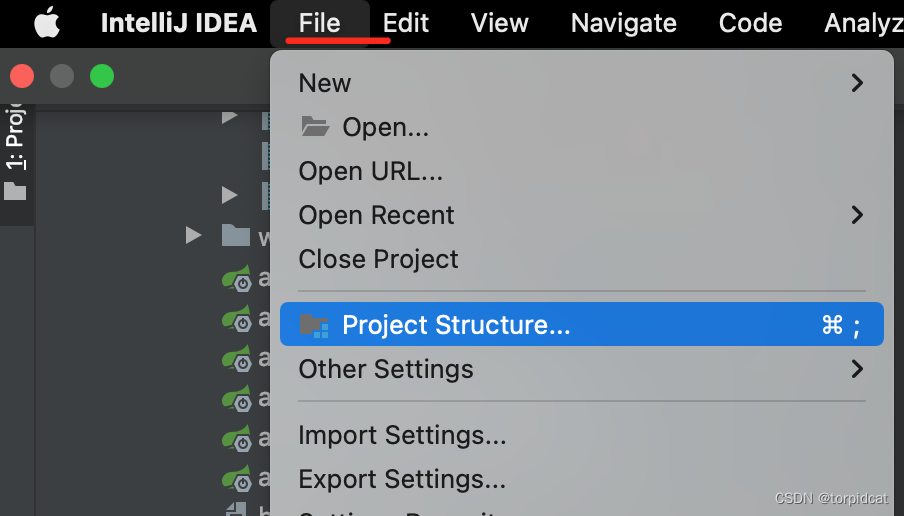
Task: Open the Code menu
Action: [x=750, y=23]
